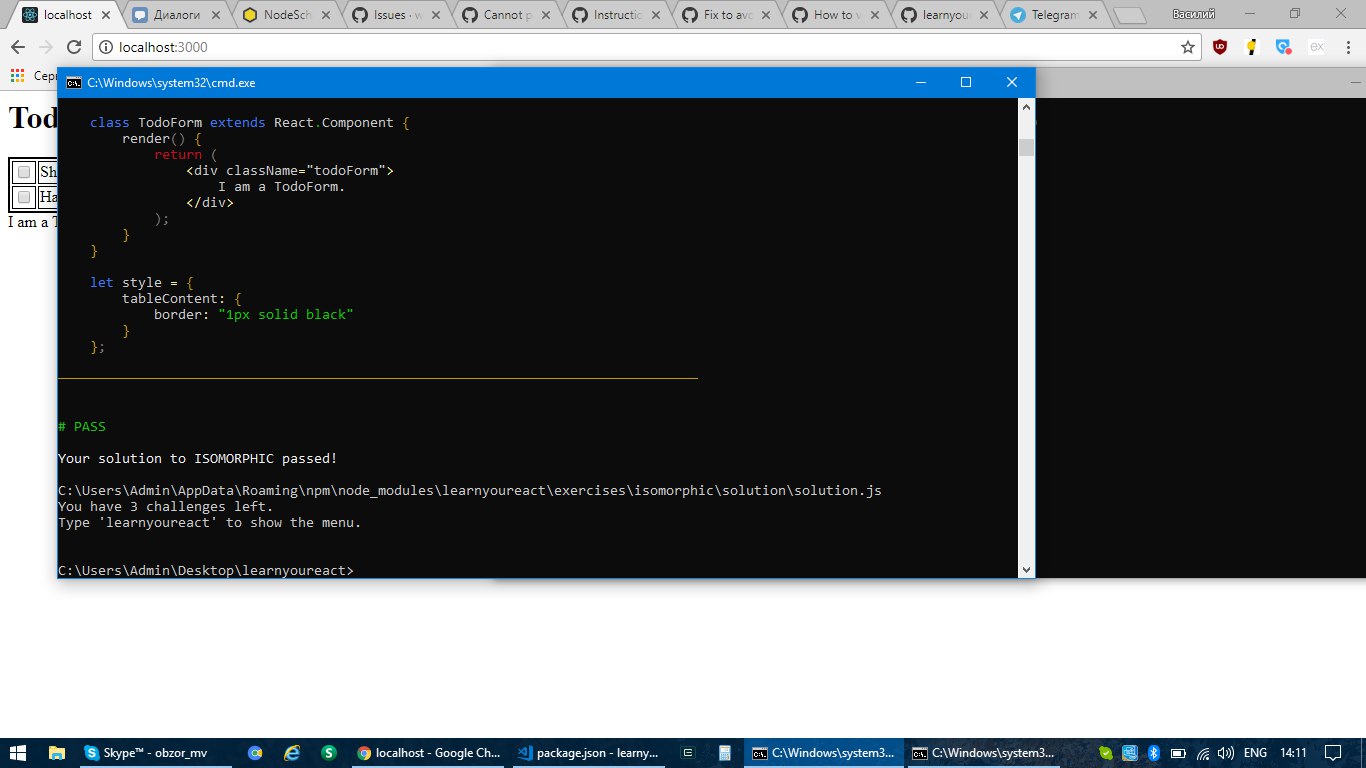Click the '# PASS' line in cmd
Screen dimensions: 1366x768
pyautogui.click(x=82, y=427)
